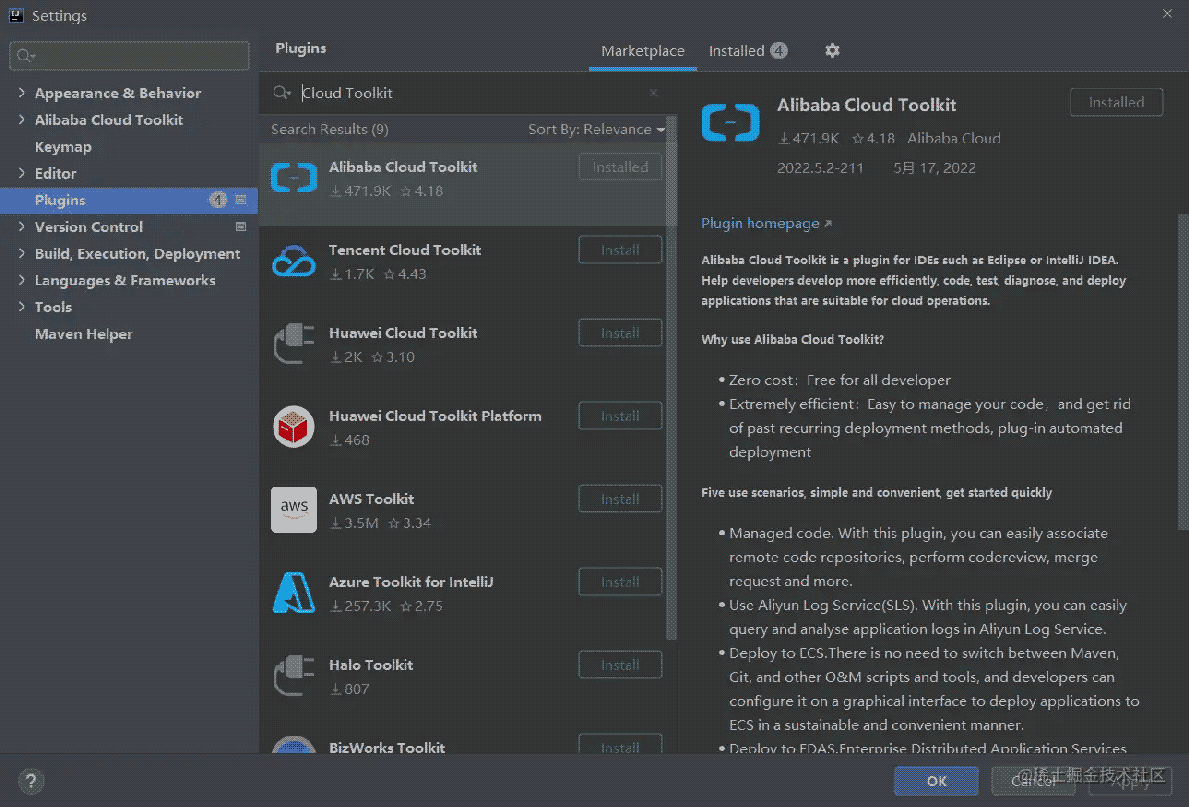
Task: Select BizWorks Toolkit in results list
Action: pos(387,747)
